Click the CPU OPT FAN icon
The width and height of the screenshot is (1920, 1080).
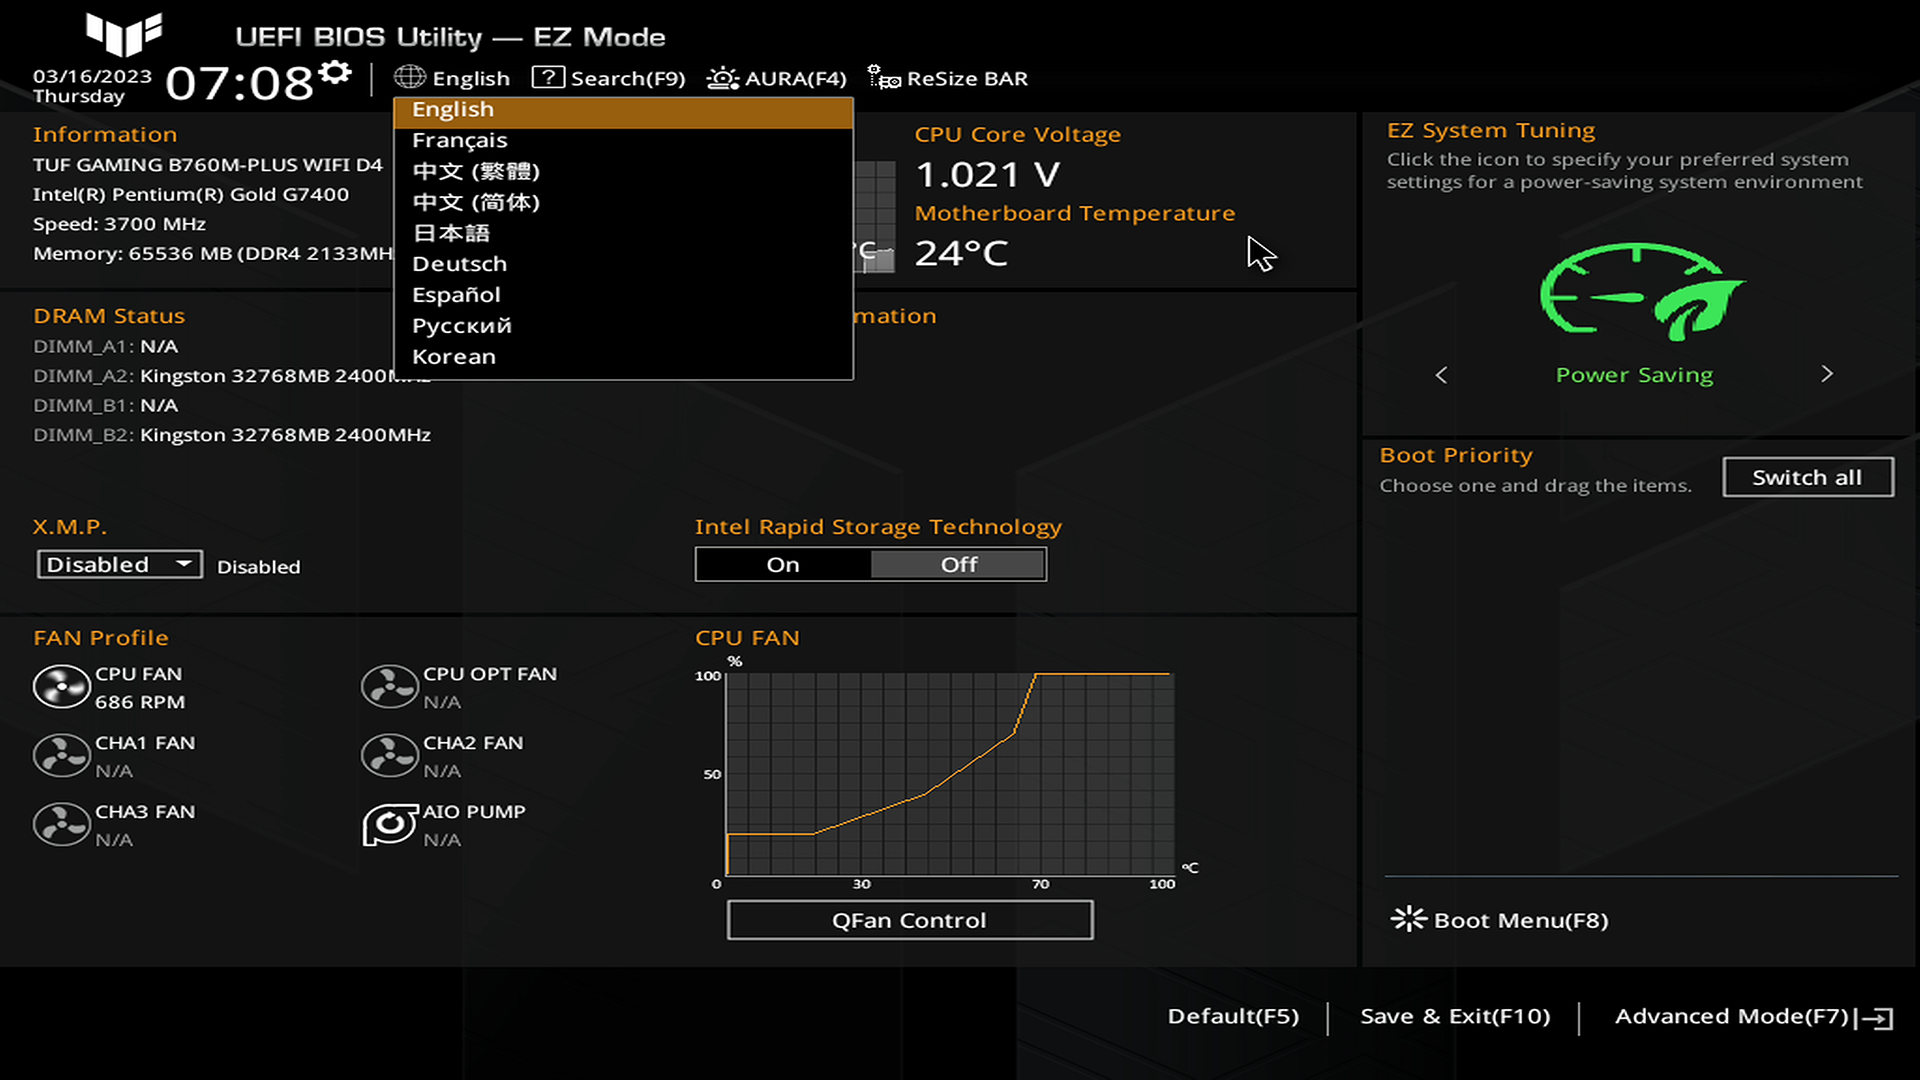[x=389, y=688]
